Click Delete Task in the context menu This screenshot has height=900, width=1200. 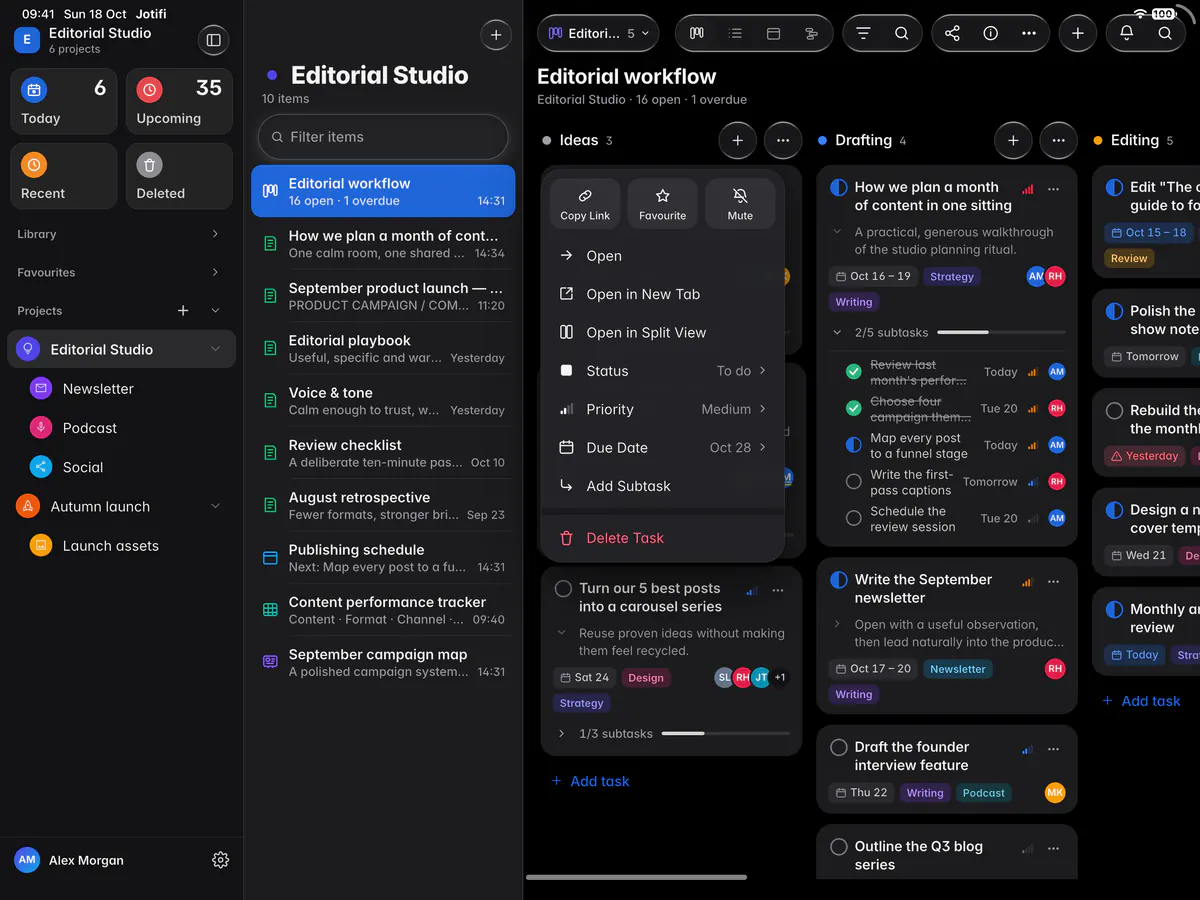662,538
